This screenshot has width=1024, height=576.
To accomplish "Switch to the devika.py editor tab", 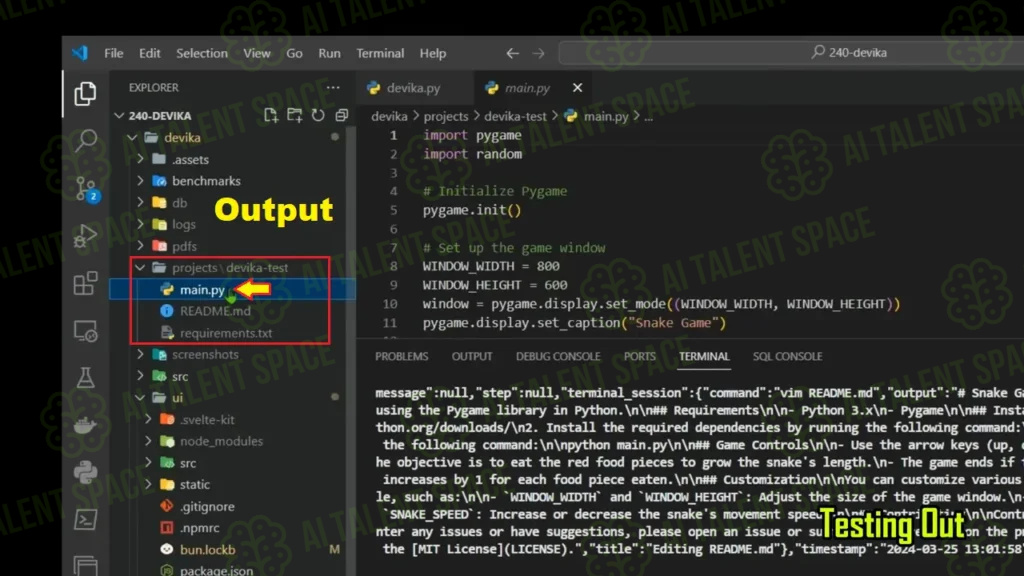I will 413,88.
